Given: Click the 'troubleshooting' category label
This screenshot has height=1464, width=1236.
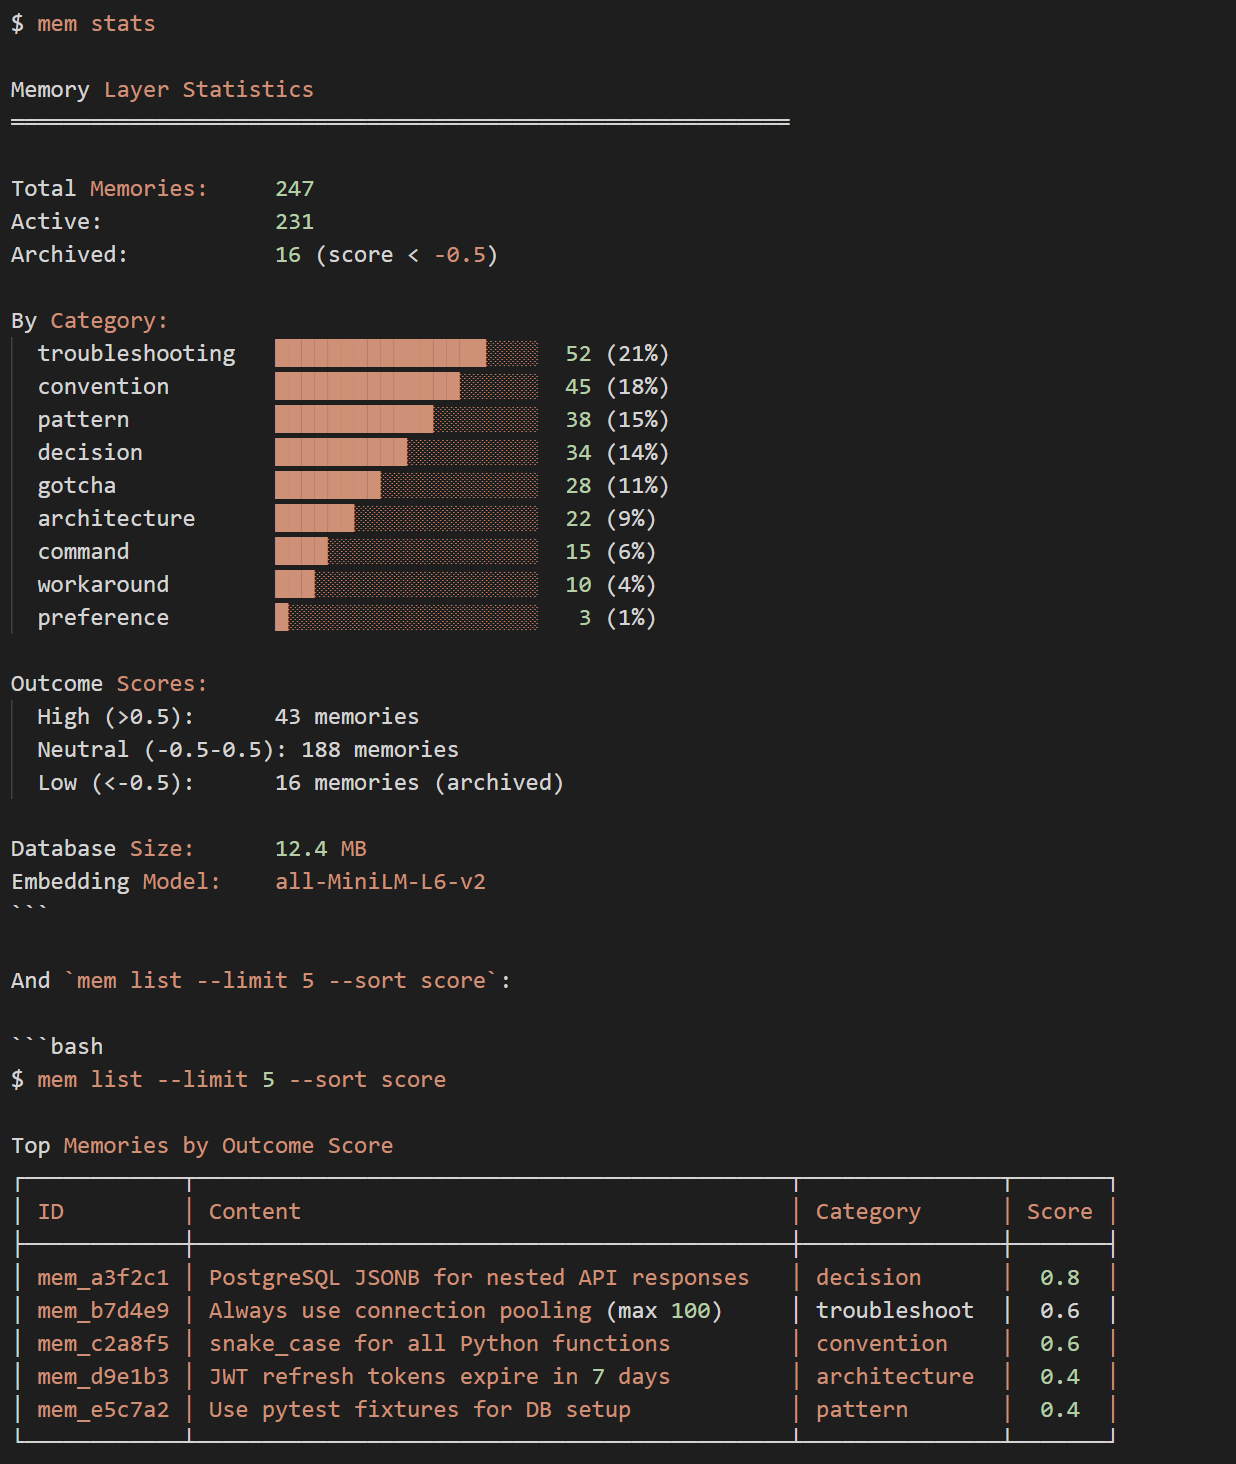Looking at the screenshot, I should 137,353.
